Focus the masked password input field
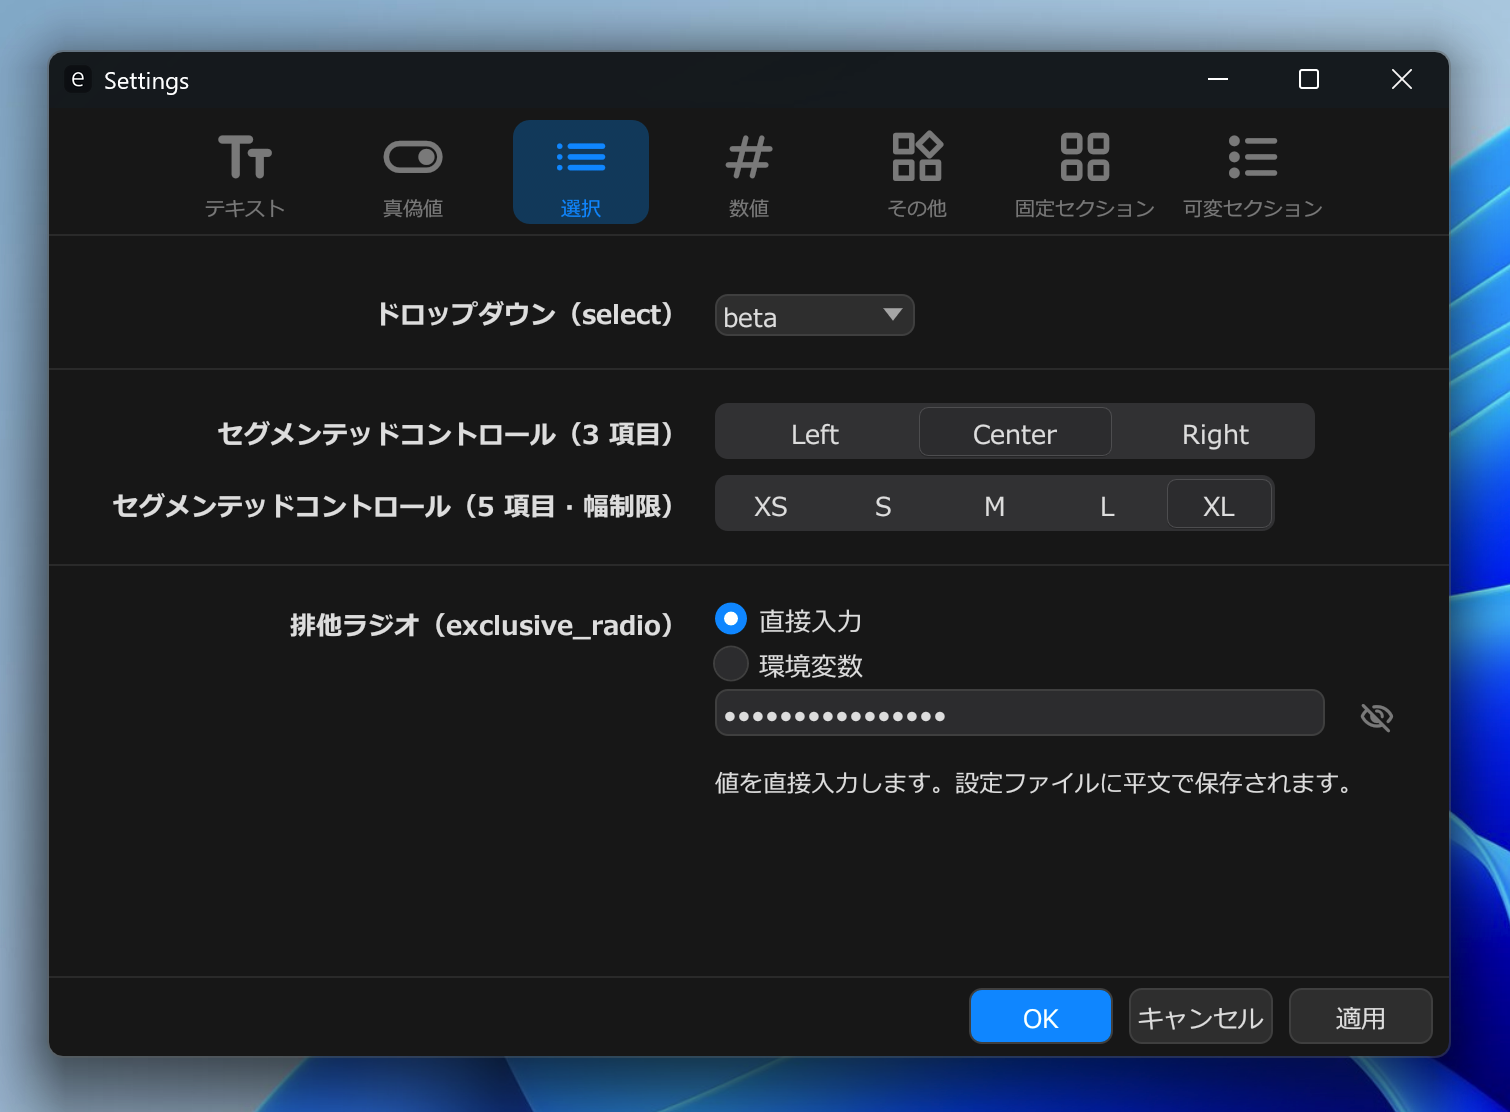This screenshot has height=1112, width=1510. click(x=1019, y=713)
